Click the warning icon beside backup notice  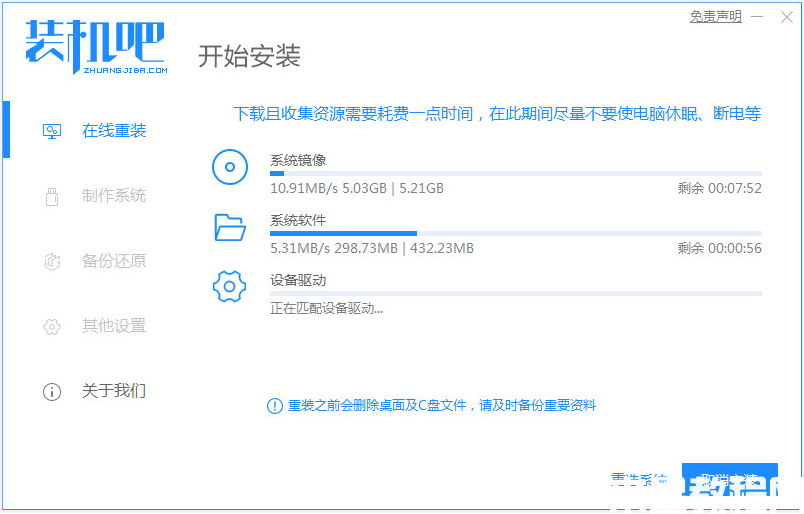click(275, 406)
